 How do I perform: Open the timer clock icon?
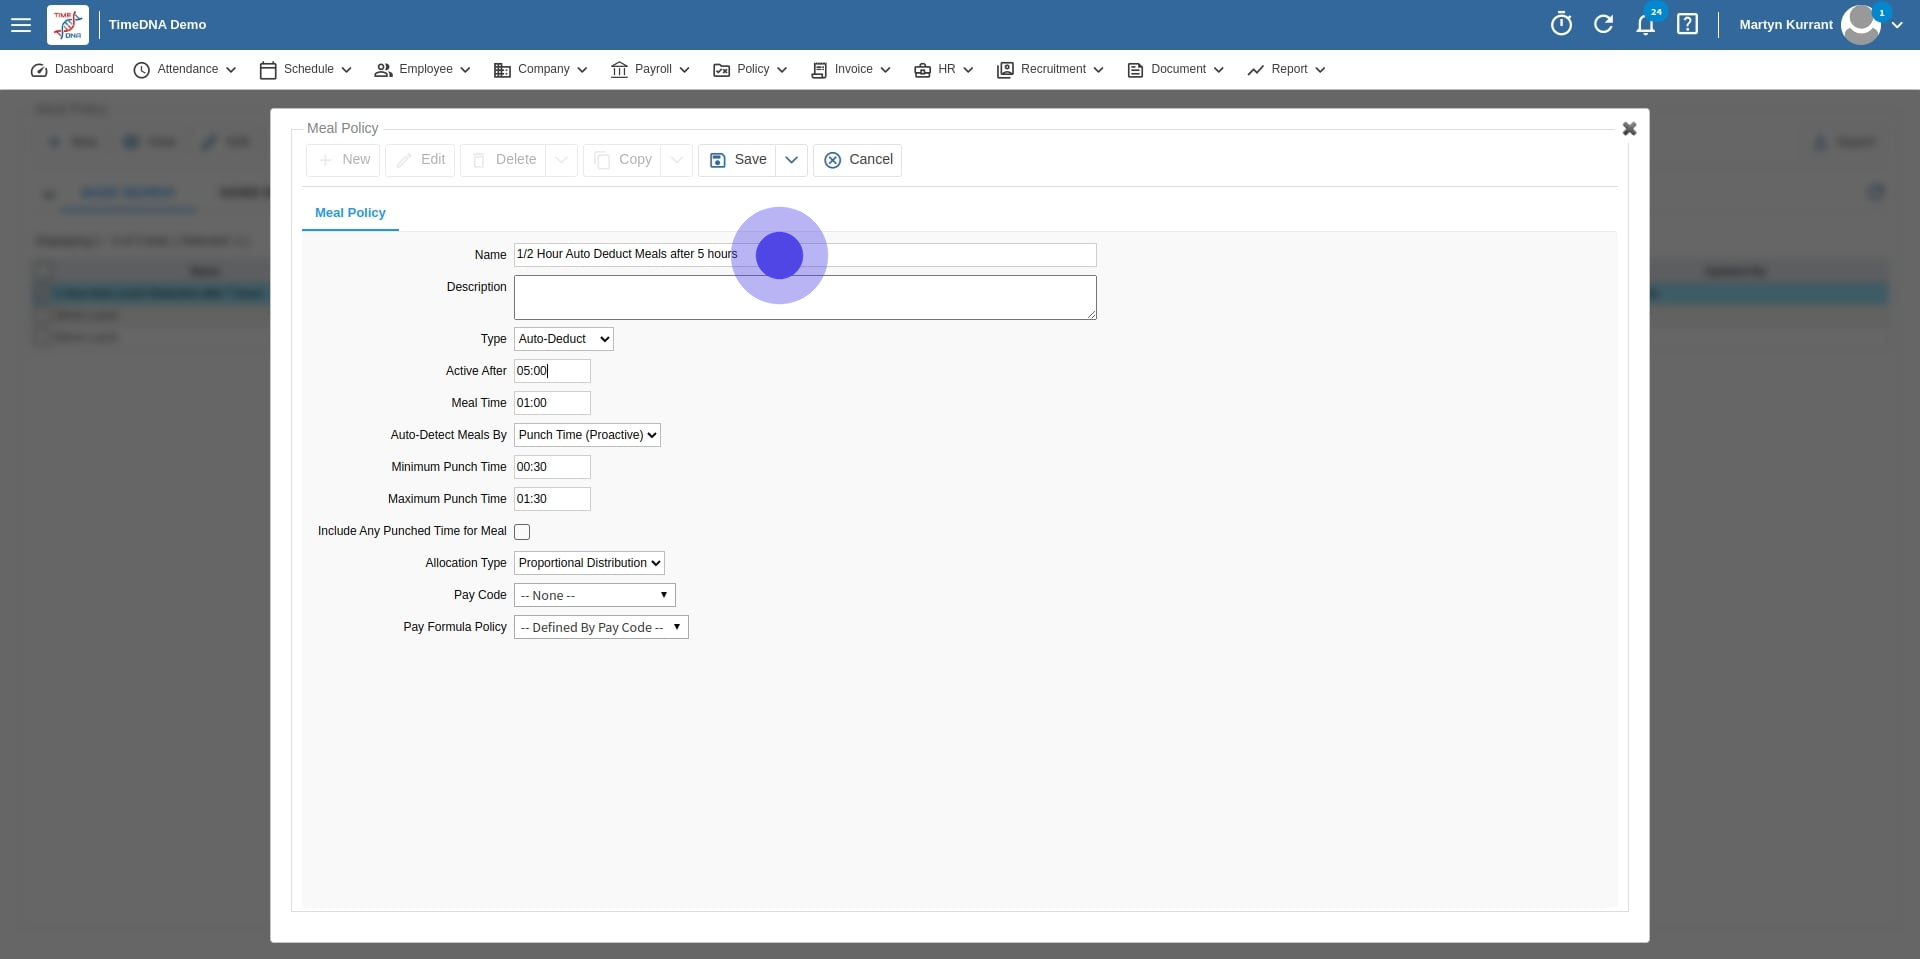click(x=1561, y=24)
